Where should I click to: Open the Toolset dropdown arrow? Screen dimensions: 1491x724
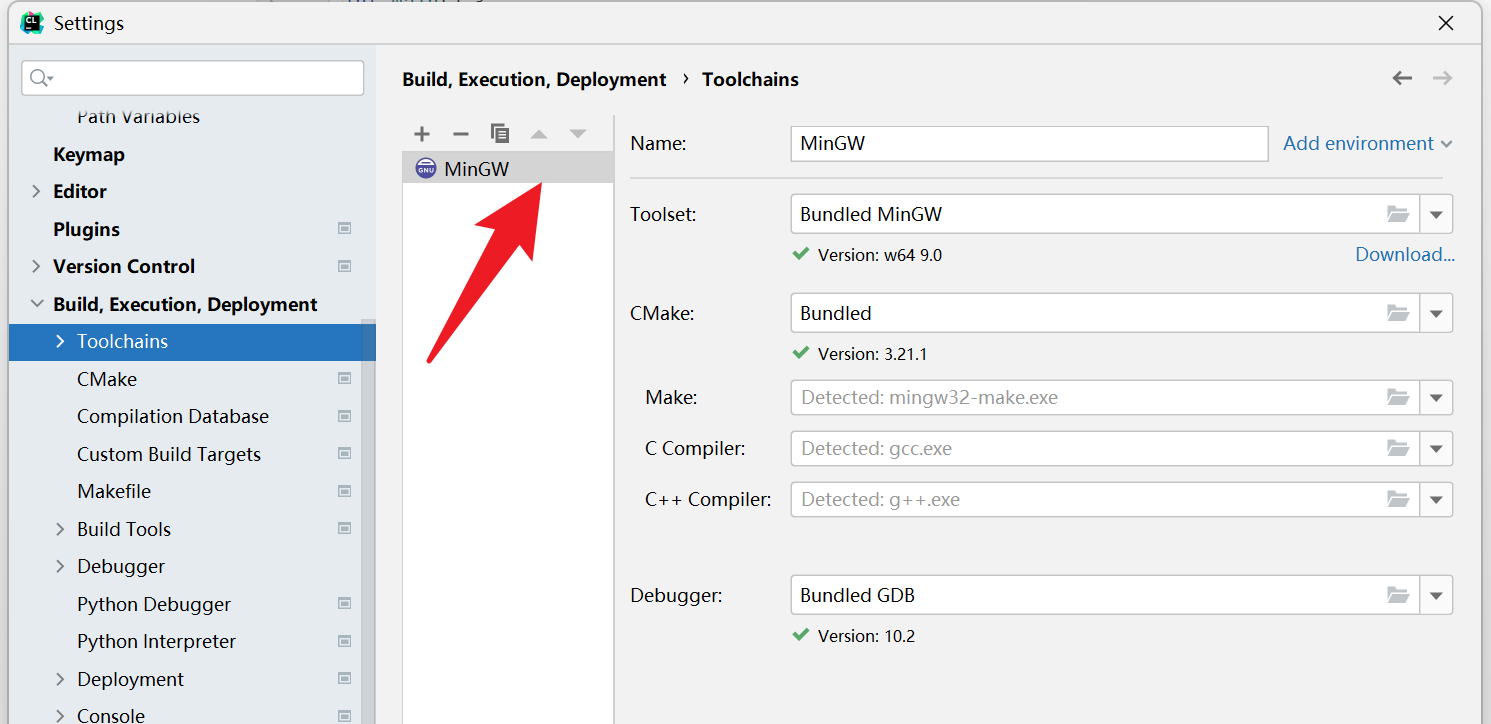(1436, 214)
